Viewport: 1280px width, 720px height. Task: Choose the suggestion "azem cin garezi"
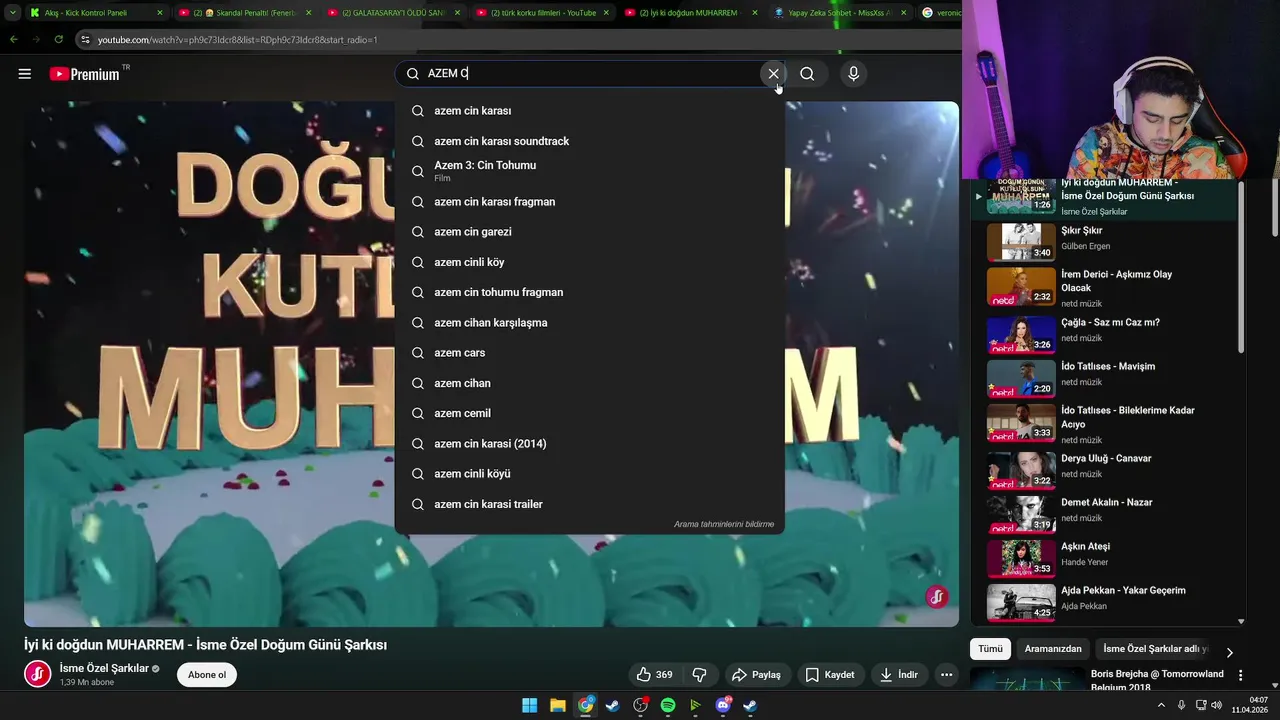point(590,232)
